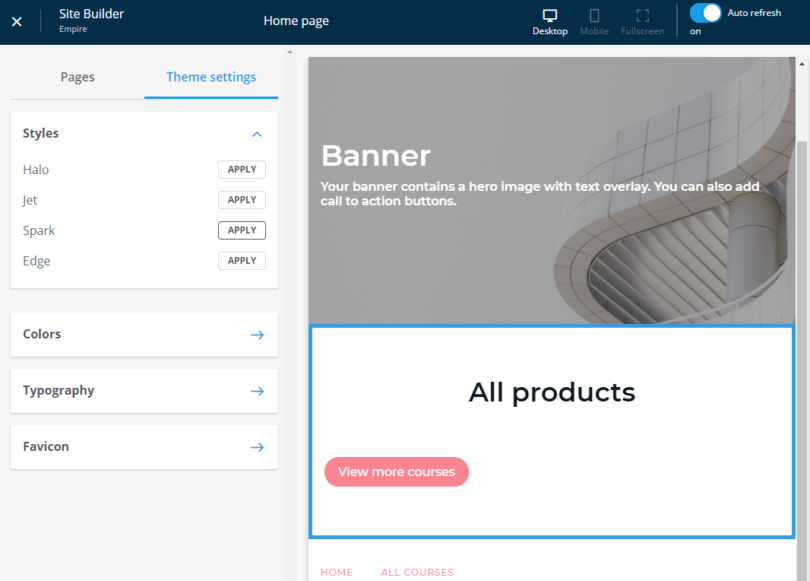This screenshot has width=810, height=581.
Task: Enter Fullscreen preview mode
Action: [642, 20]
